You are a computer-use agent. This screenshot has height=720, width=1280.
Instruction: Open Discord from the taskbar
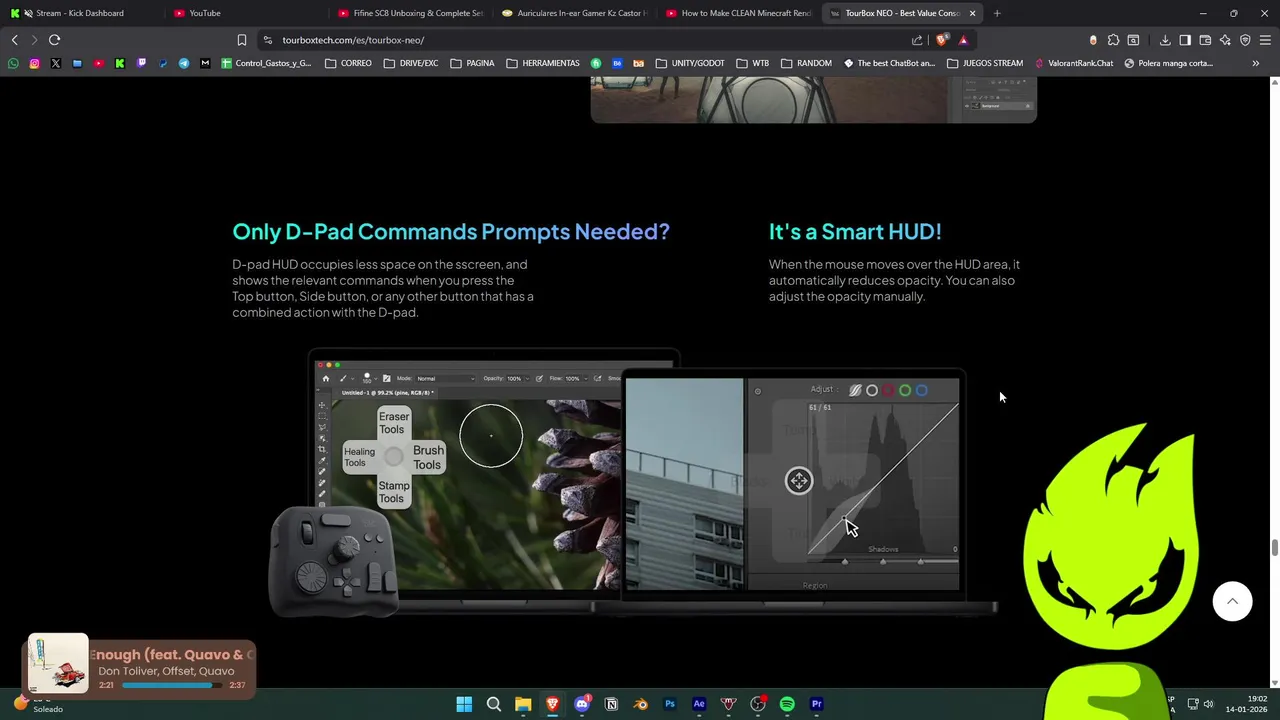point(582,704)
